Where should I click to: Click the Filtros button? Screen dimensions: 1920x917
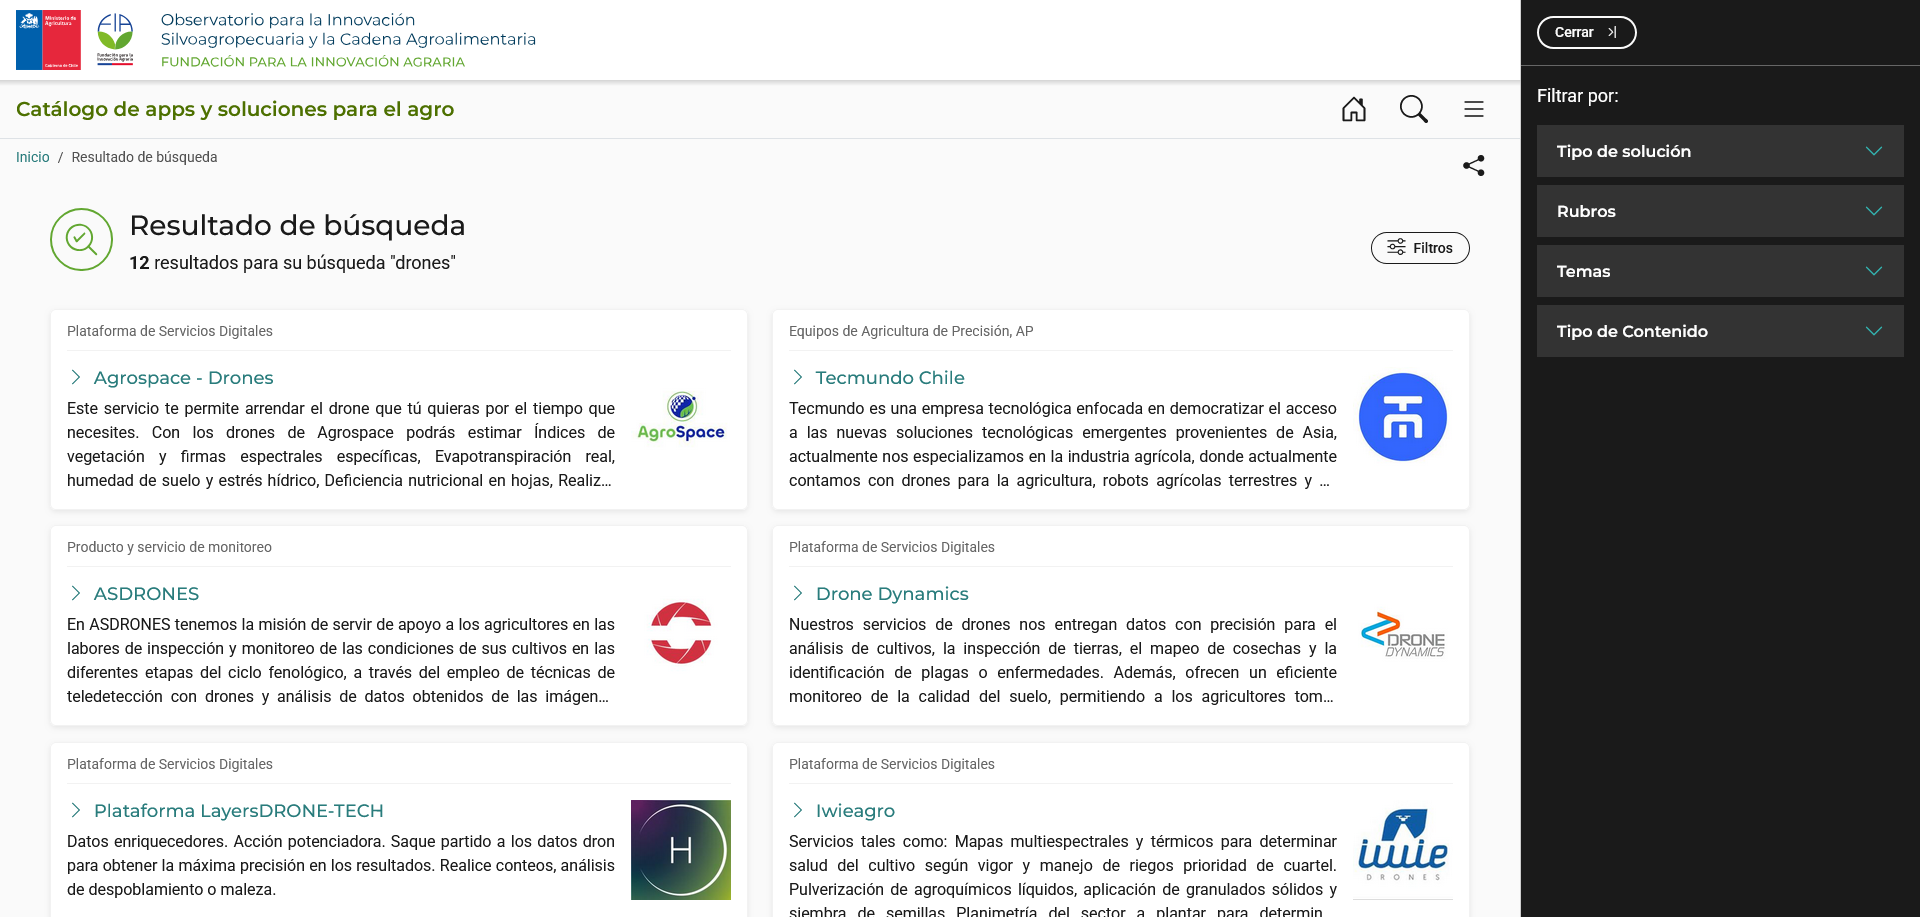pyautogui.click(x=1420, y=248)
